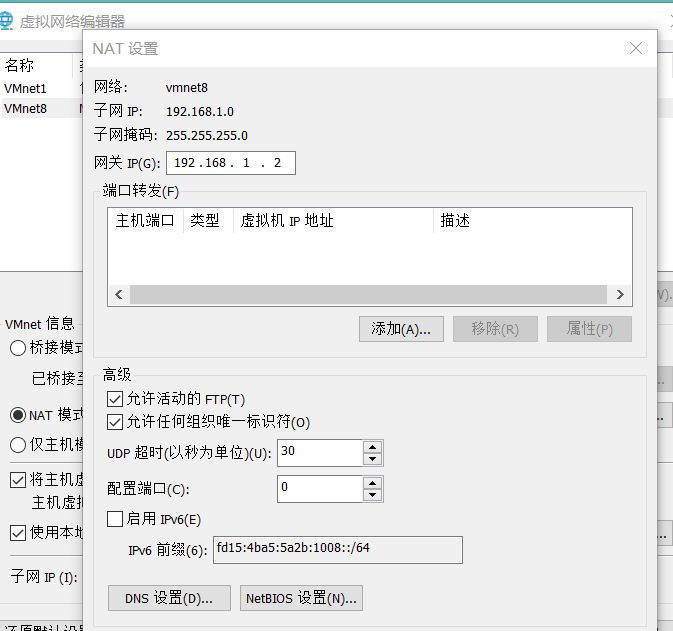This screenshot has height=631, width=673.
Task: Click the 主机端口 column header
Action: 145,221
